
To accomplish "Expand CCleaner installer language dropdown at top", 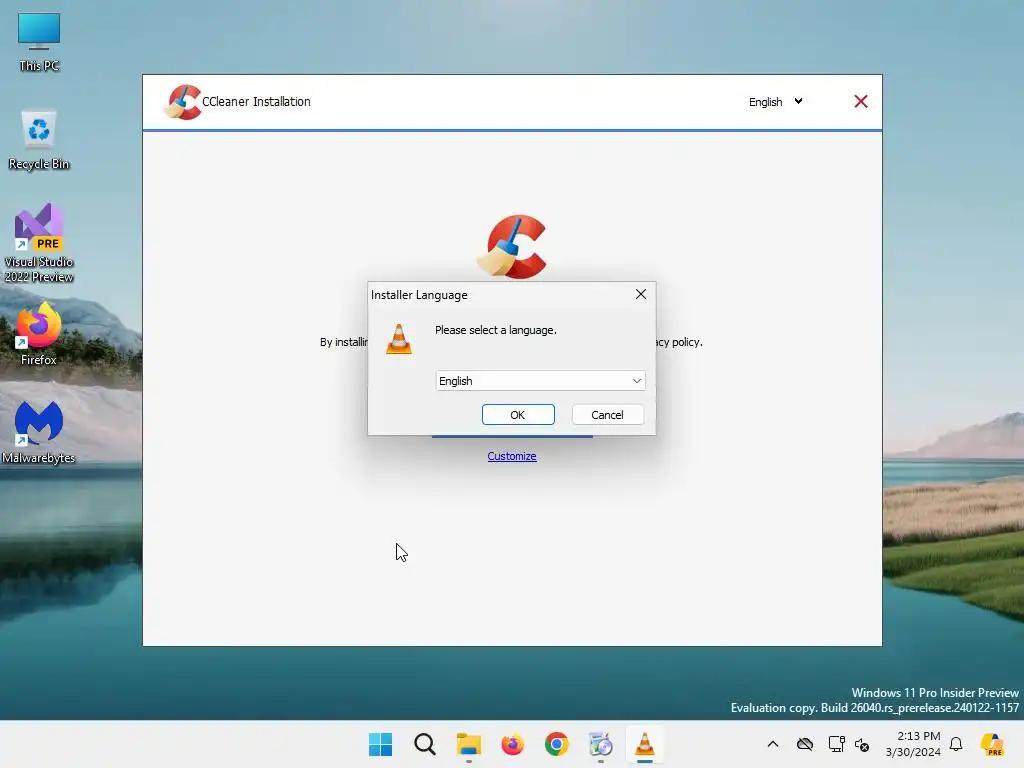I will point(775,102).
